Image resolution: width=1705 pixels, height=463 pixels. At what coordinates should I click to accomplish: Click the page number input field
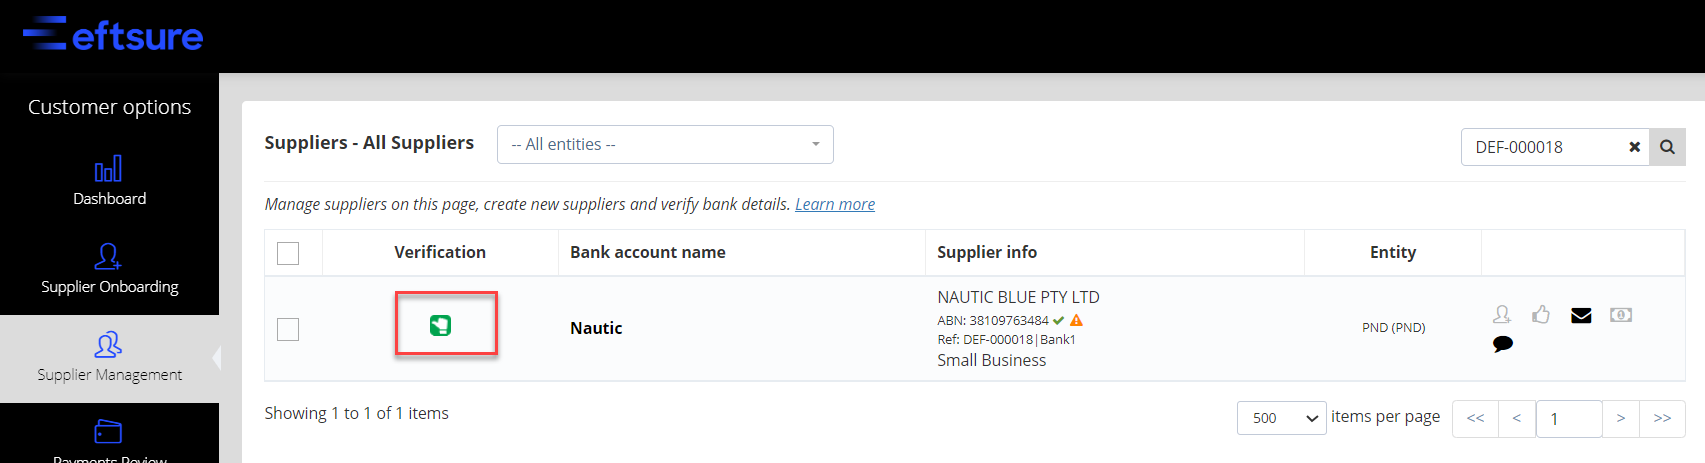click(1569, 418)
